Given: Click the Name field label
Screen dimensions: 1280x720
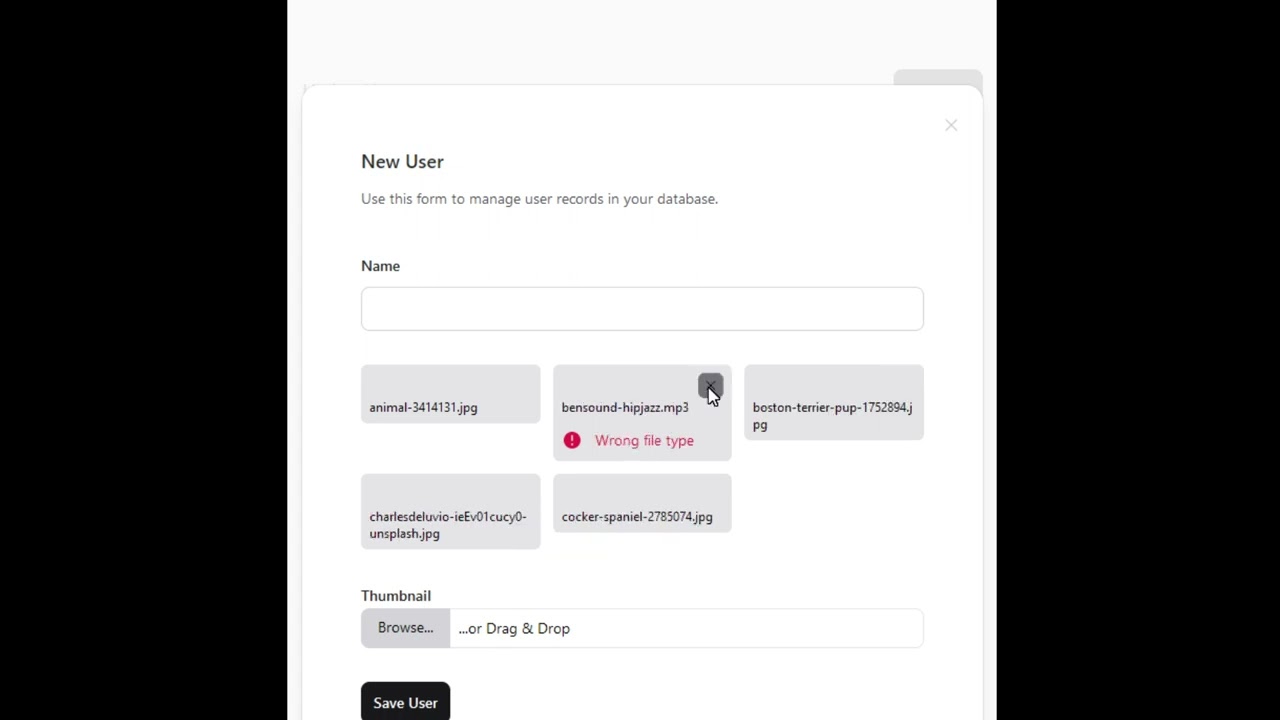Looking at the screenshot, I should click(x=380, y=266).
